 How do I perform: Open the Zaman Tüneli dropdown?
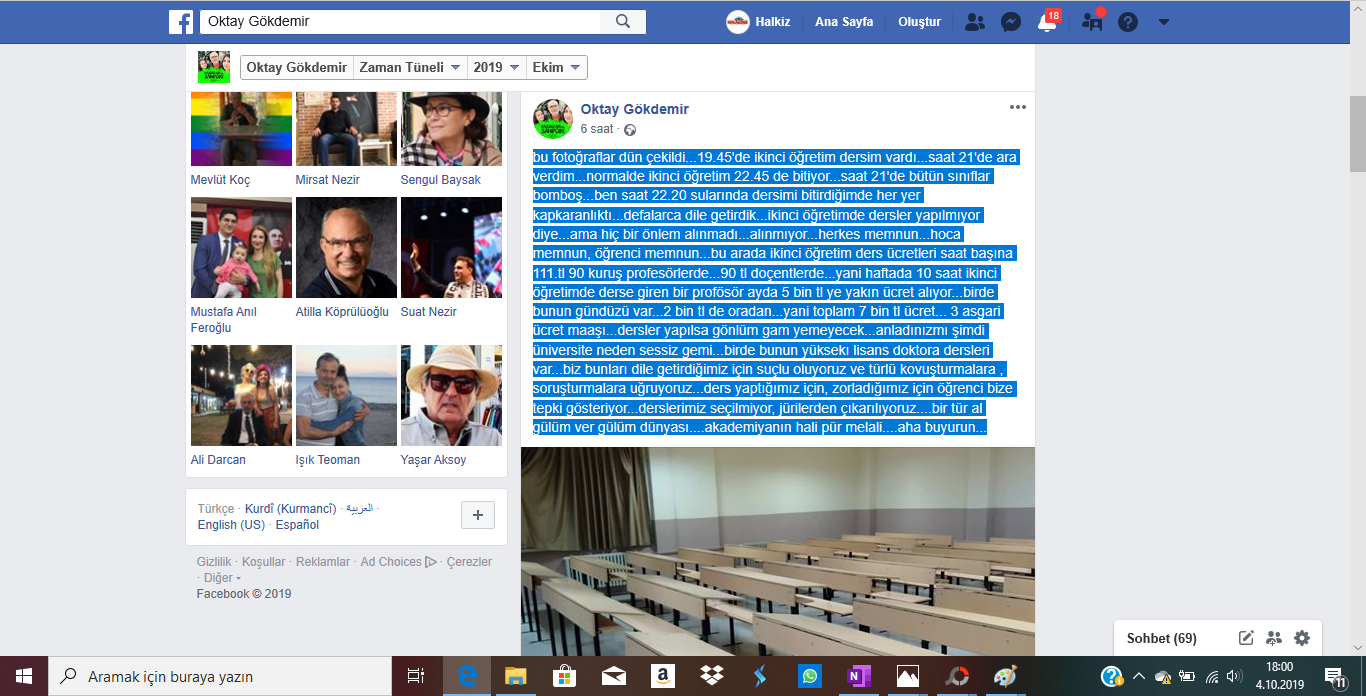point(410,67)
